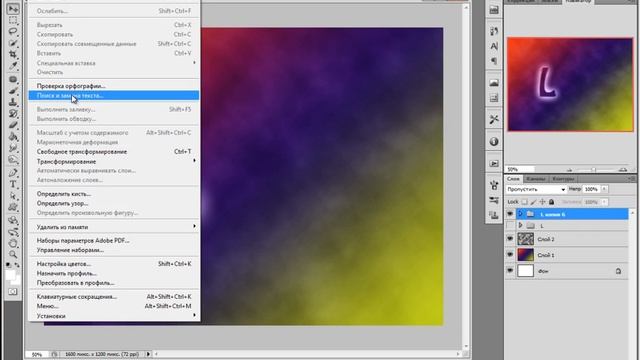Image resolution: width=640 pixels, height=360 pixels.
Task: Show the hidden 'L' group
Action: (510, 226)
